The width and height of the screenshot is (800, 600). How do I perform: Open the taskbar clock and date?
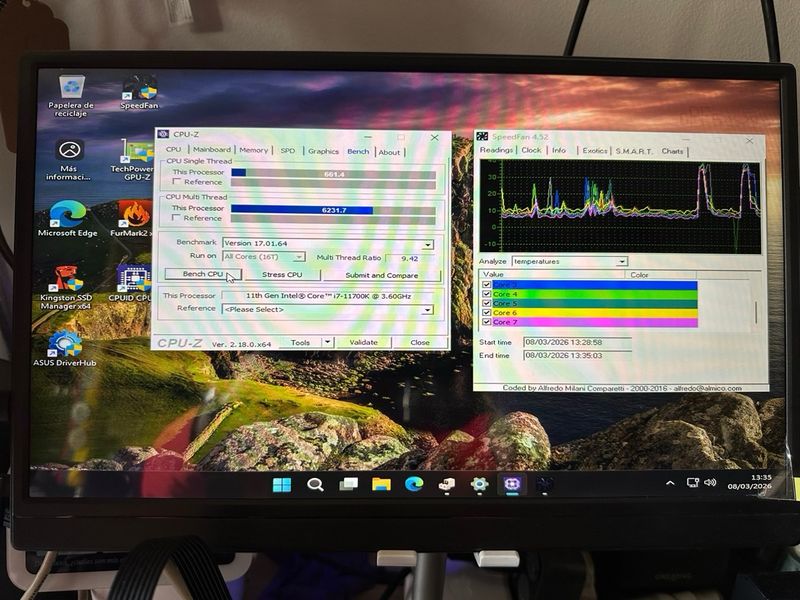pos(750,482)
